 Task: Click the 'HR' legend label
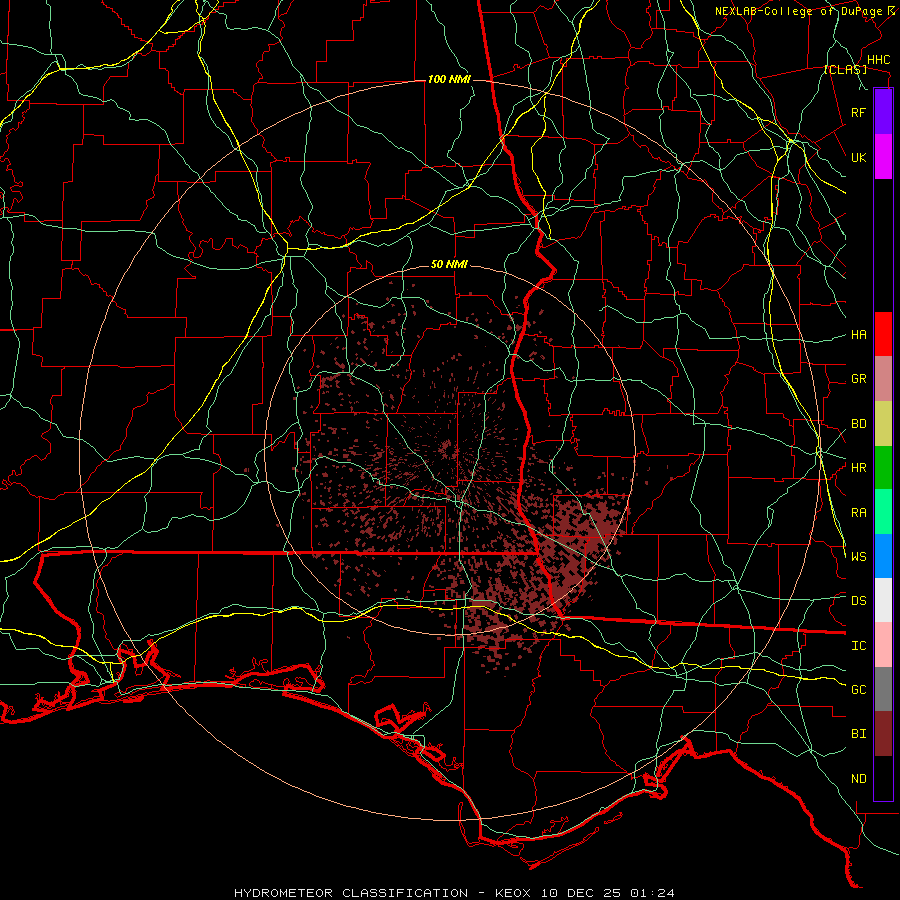pyautogui.click(x=858, y=468)
